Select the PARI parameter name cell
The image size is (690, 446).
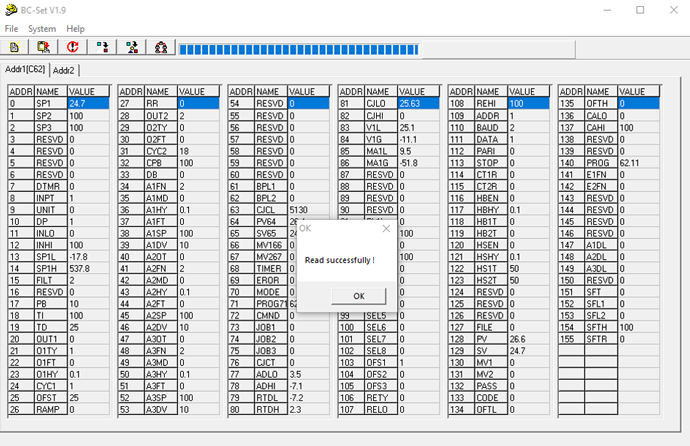coord(491,151)
